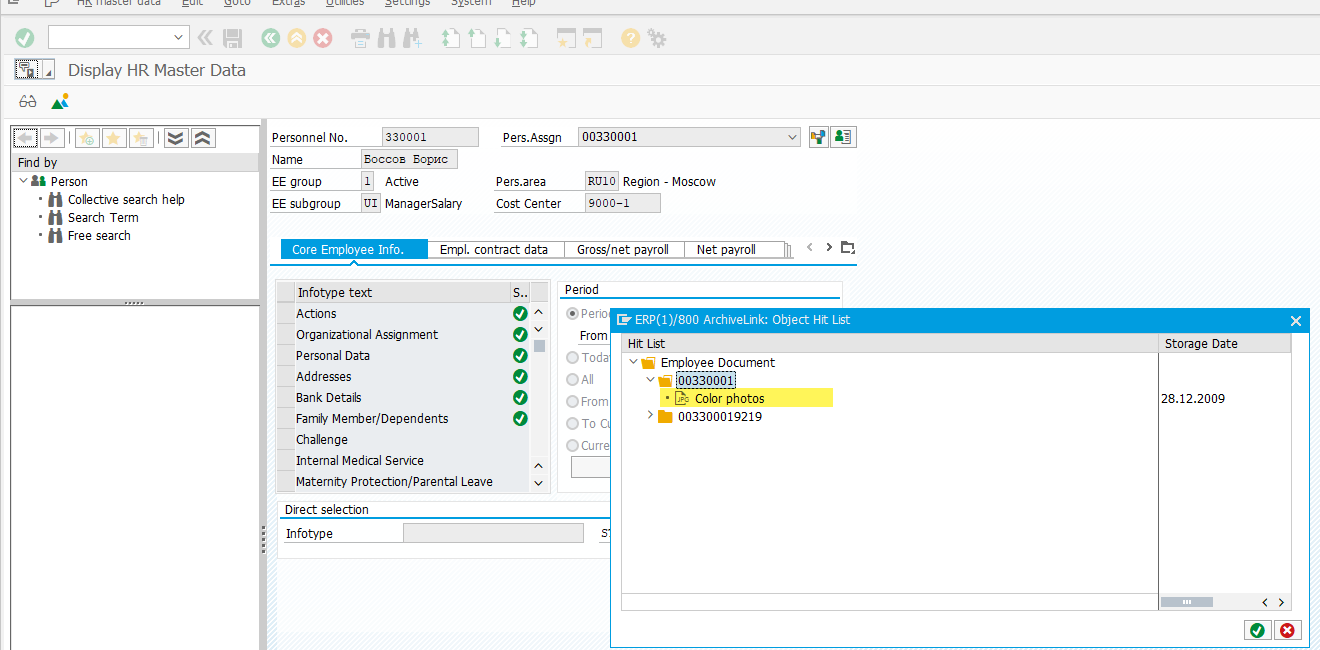Select the Period radio button
The height and width of the screenshot is (650, 1320).
[573, 313]
